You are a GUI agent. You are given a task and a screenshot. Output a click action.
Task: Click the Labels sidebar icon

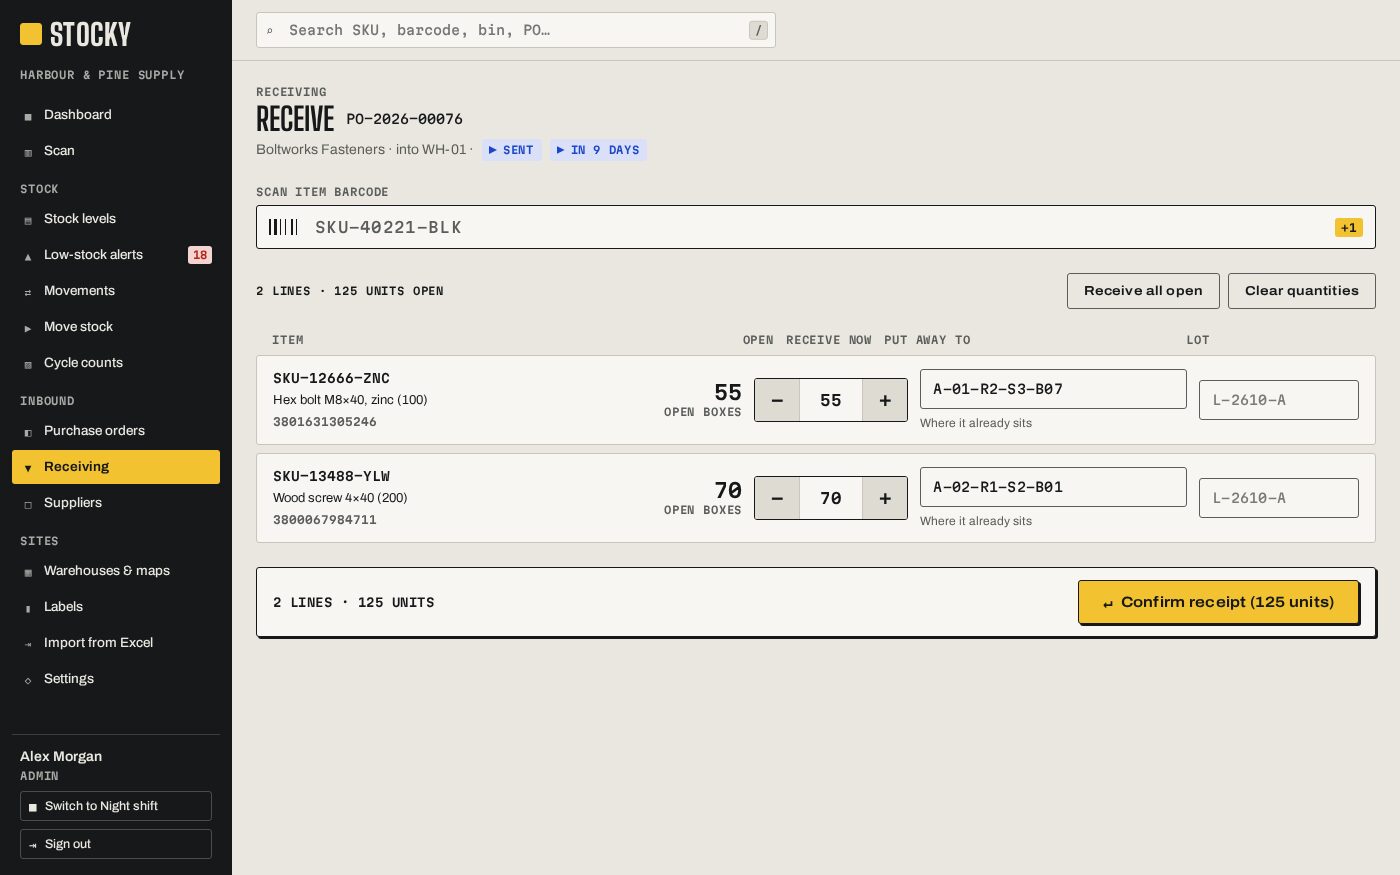coord(28,608)
